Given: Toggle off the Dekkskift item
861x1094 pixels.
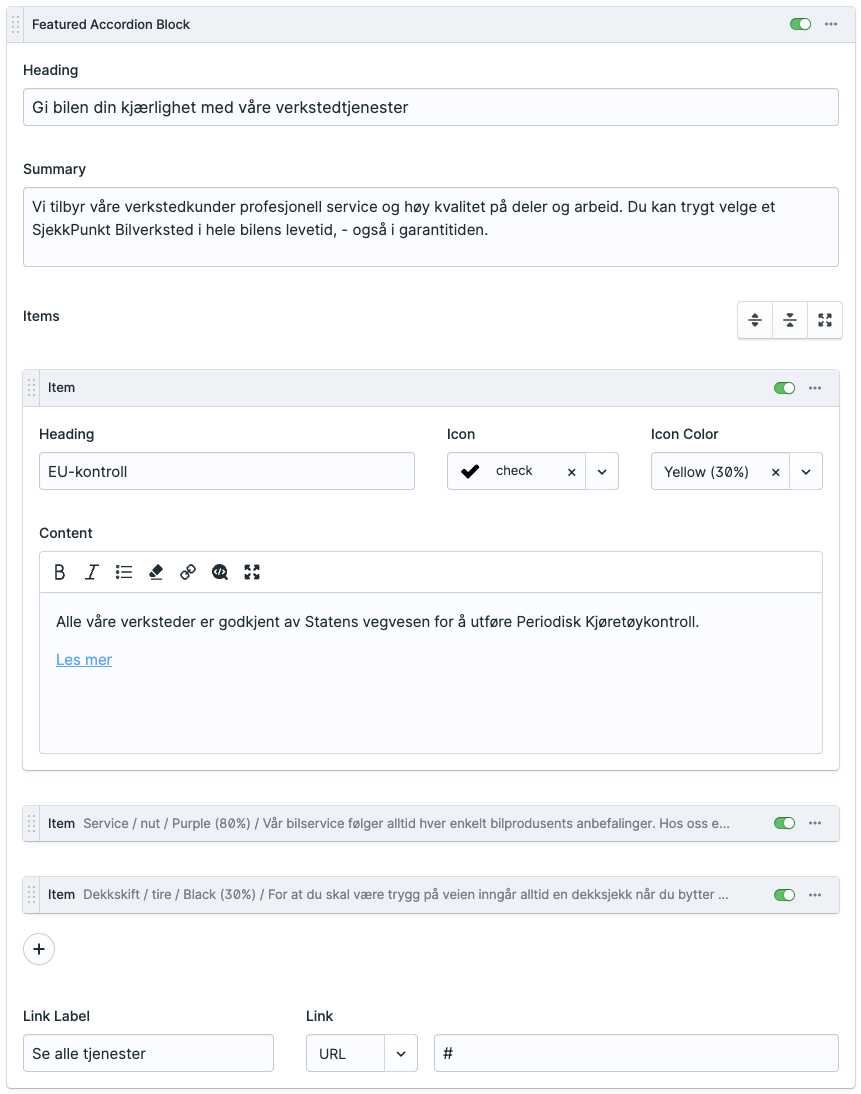Looking at the screenshot, I should 784,895.
